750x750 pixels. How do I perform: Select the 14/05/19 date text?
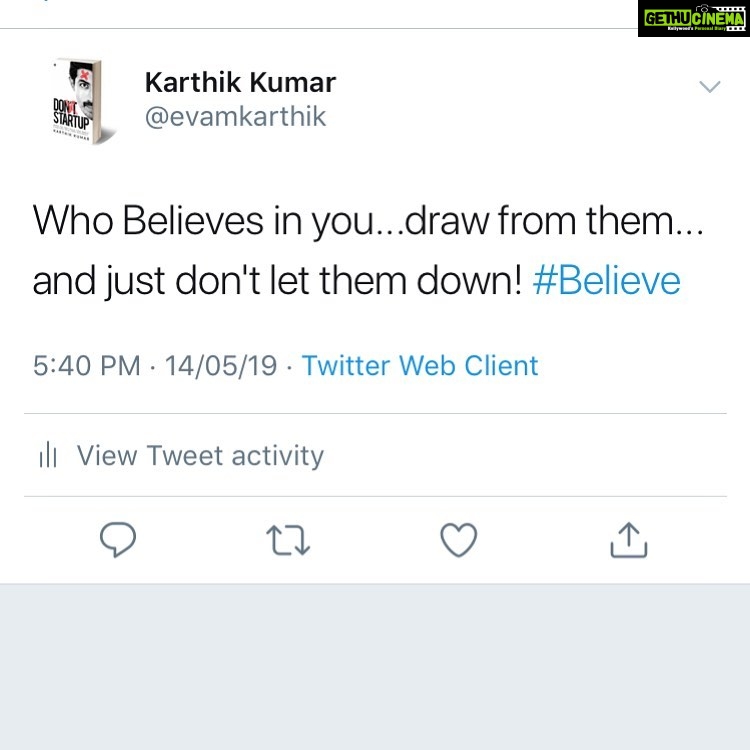point(221,366)
